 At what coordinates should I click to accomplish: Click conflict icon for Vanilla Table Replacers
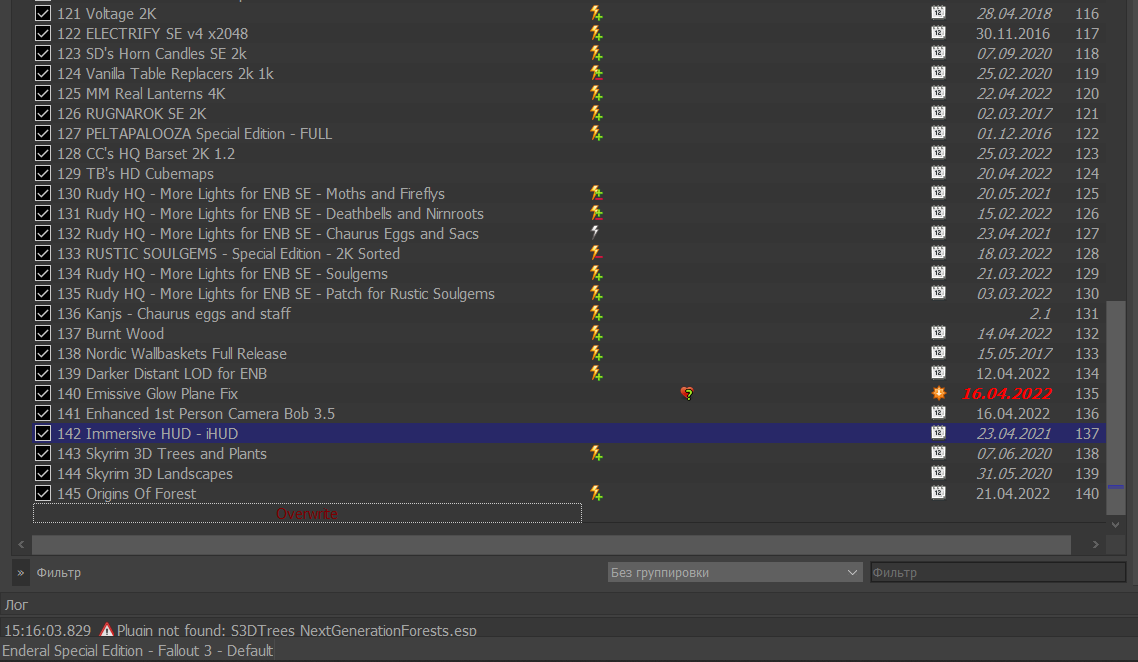[x=596, y=73]
